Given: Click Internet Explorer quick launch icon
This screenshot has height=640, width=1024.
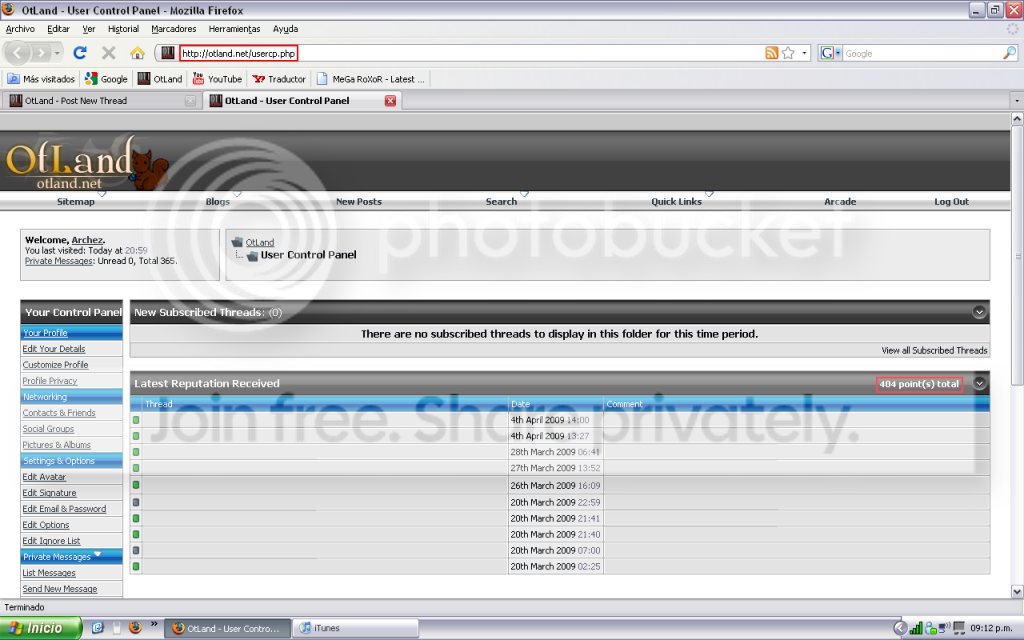Looking at the screenshot, I should (98, 628).
